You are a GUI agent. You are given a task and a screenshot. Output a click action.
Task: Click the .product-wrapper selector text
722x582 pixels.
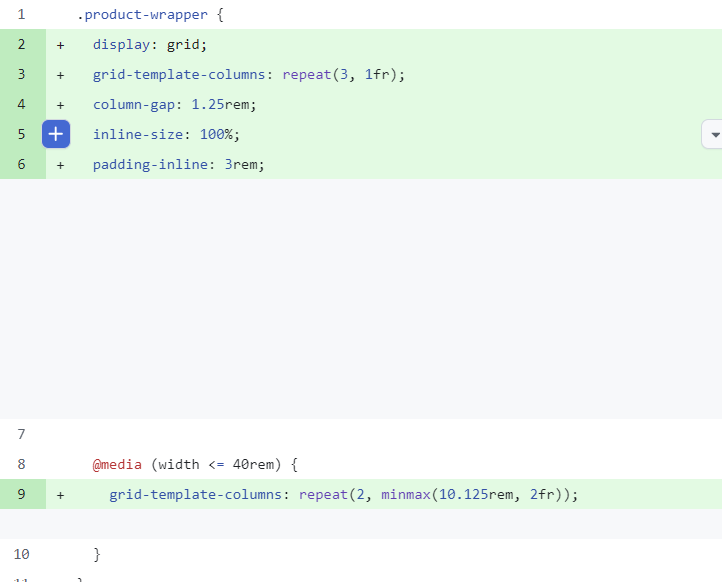142,15
